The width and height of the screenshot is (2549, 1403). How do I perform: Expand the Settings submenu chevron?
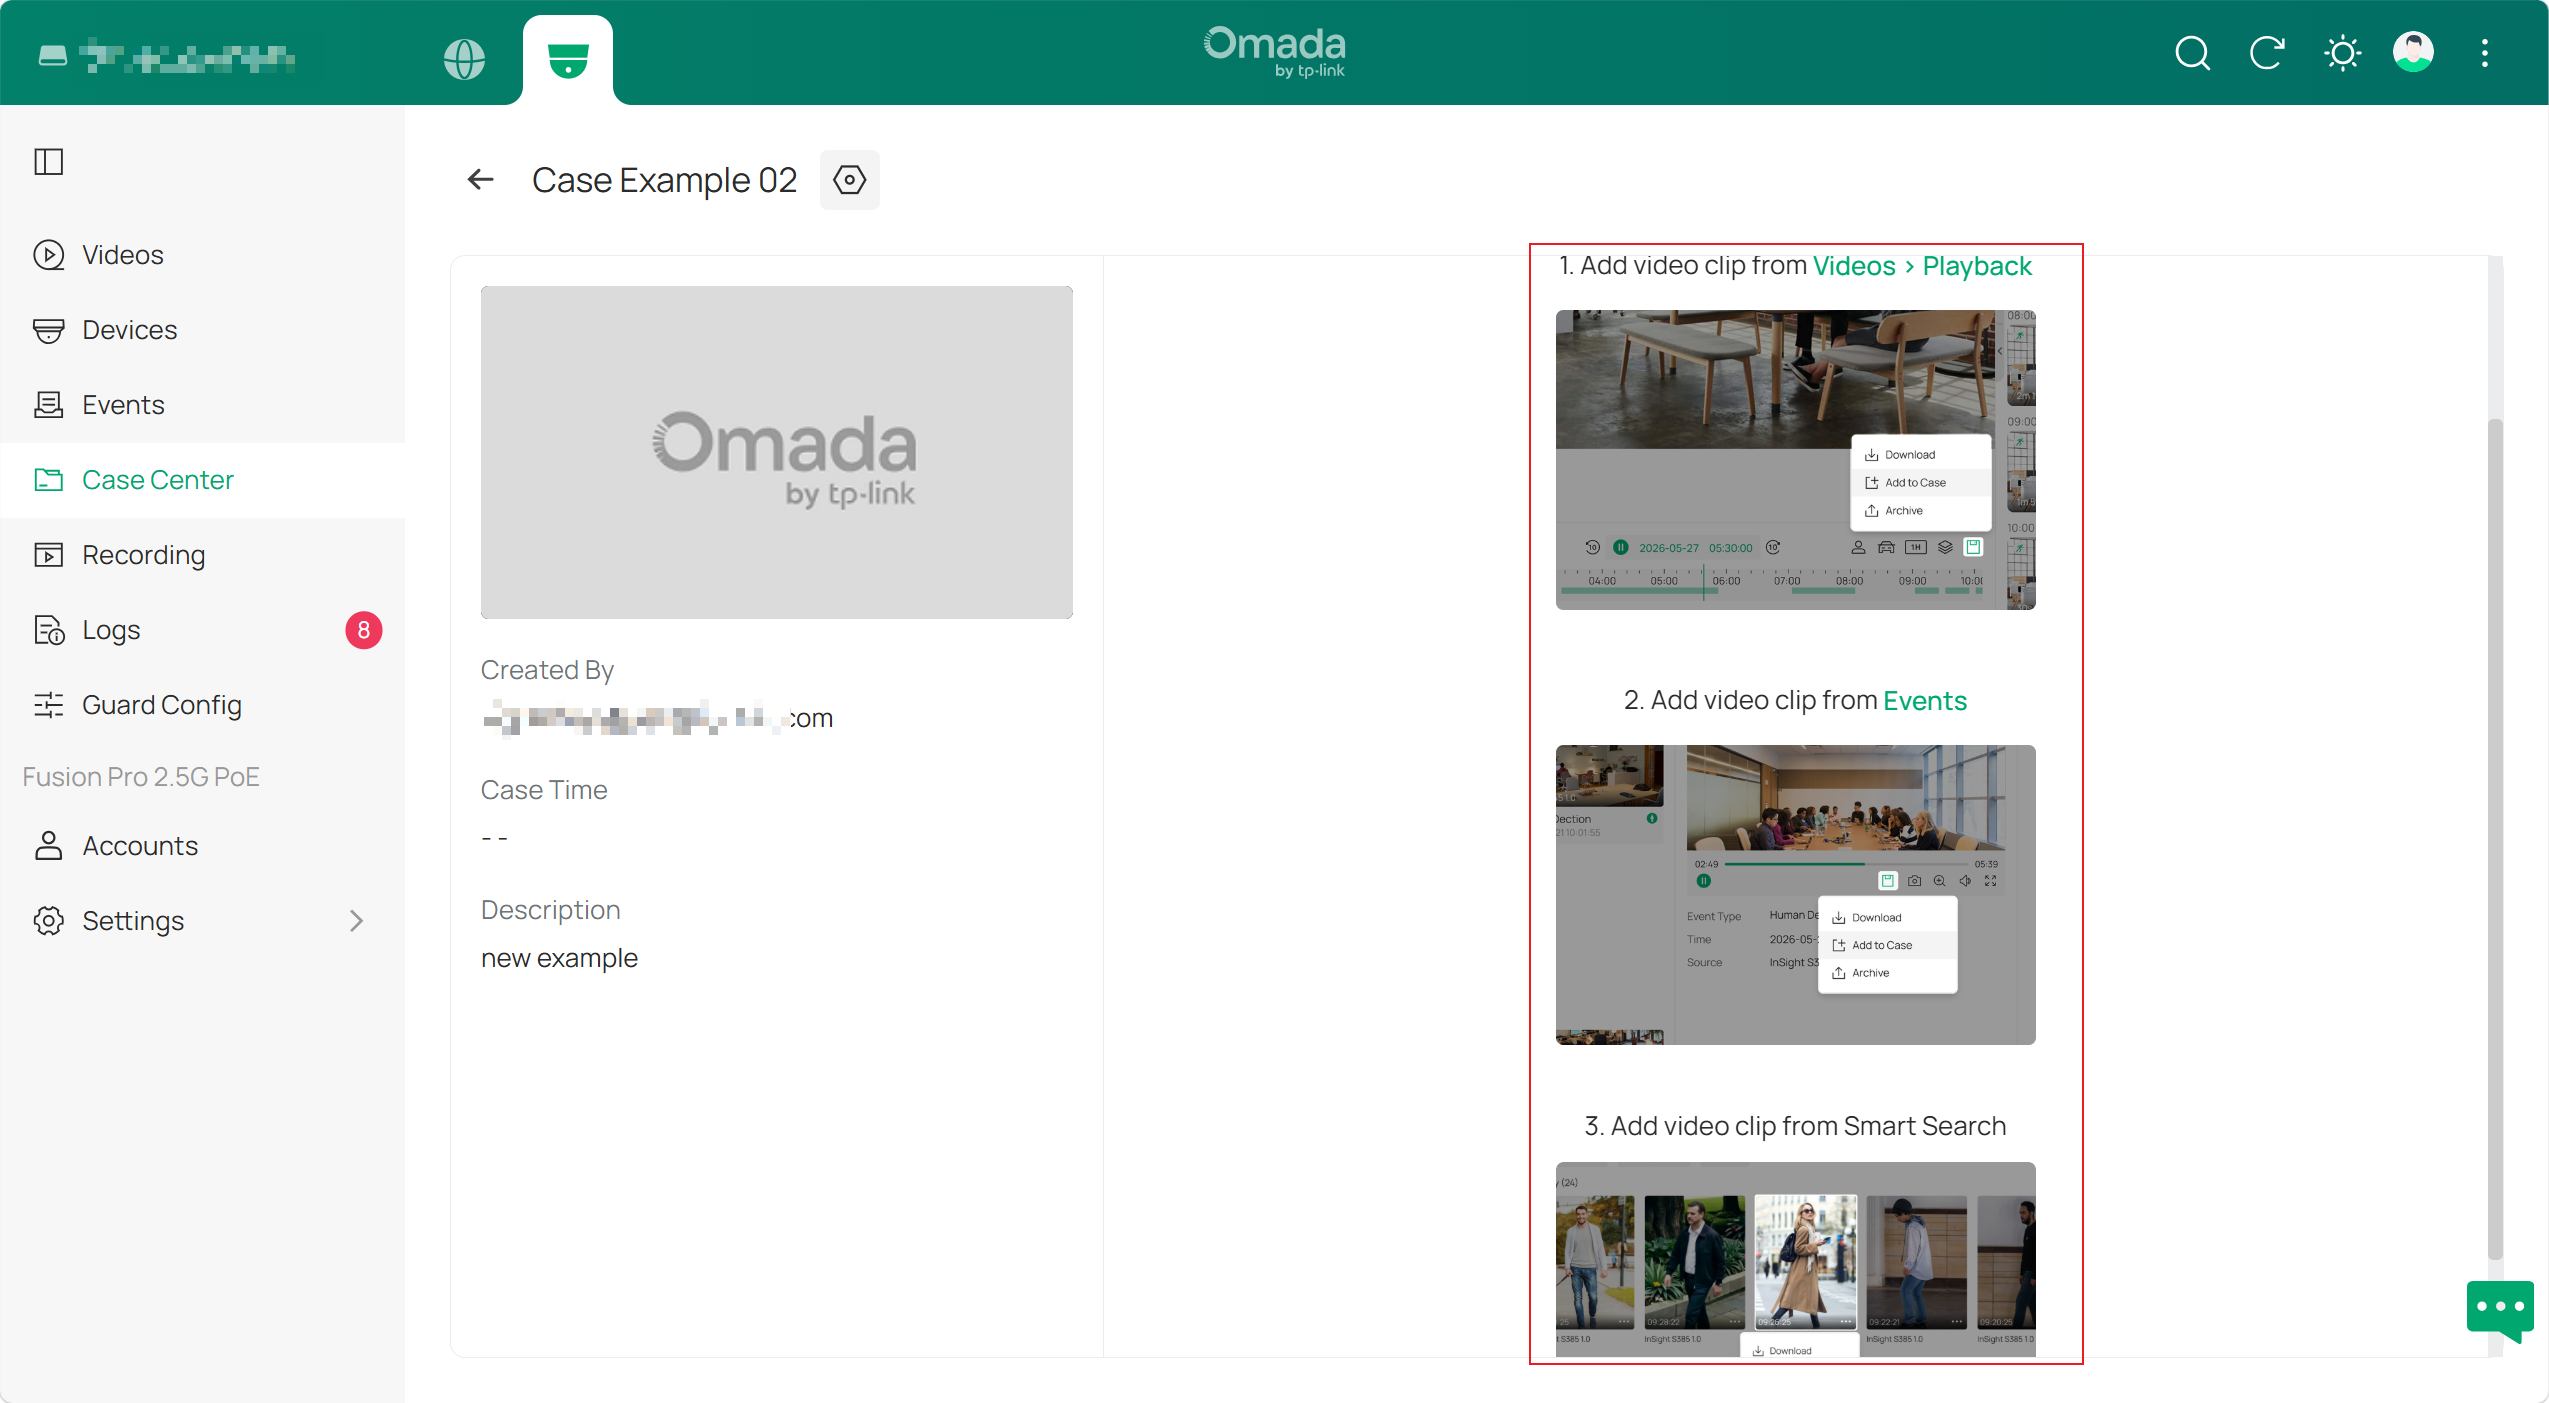coord(357,921)
